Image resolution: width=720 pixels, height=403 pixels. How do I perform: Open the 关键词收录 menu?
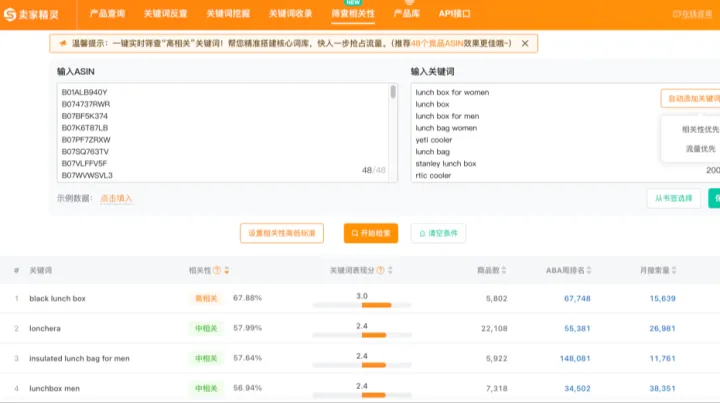click(290, 14)
